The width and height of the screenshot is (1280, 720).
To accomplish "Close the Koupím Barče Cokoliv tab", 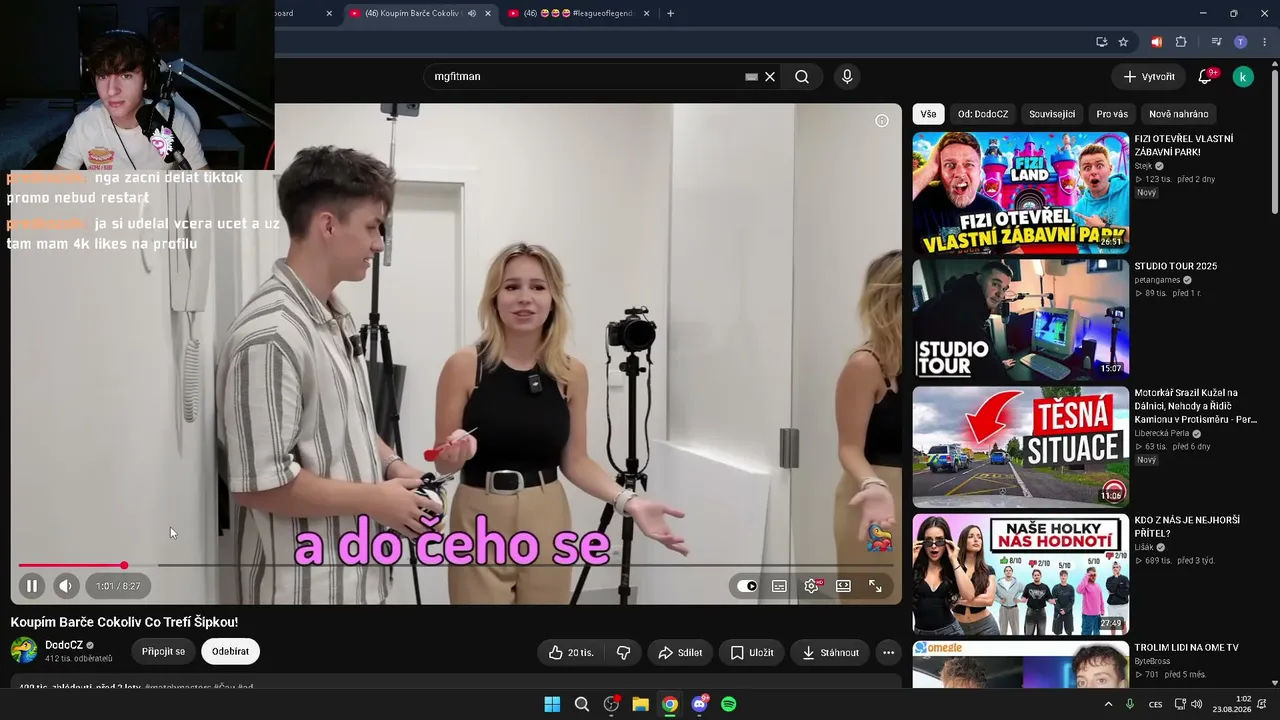I will coord(488,13).
